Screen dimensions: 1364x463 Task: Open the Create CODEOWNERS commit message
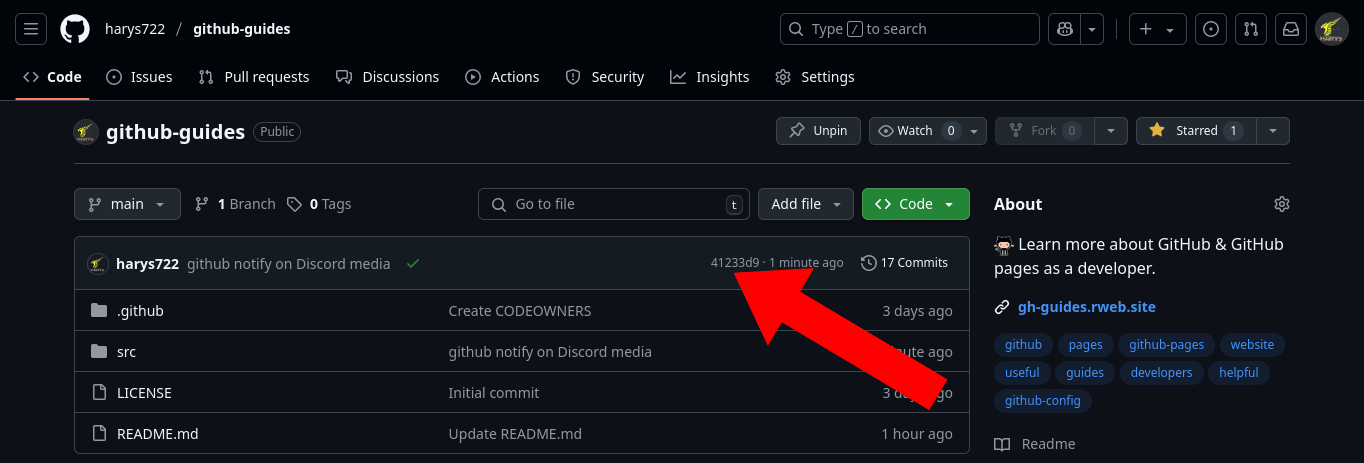(x=520, y=311)
